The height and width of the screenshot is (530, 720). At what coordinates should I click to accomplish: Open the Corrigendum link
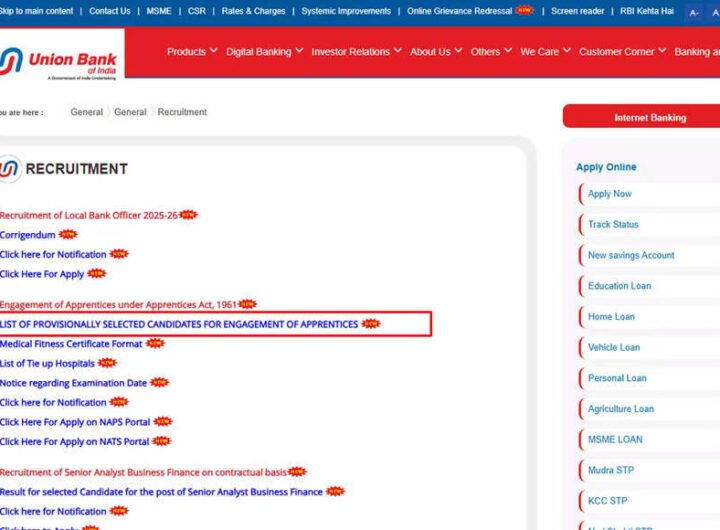click(x=28, y=235)
